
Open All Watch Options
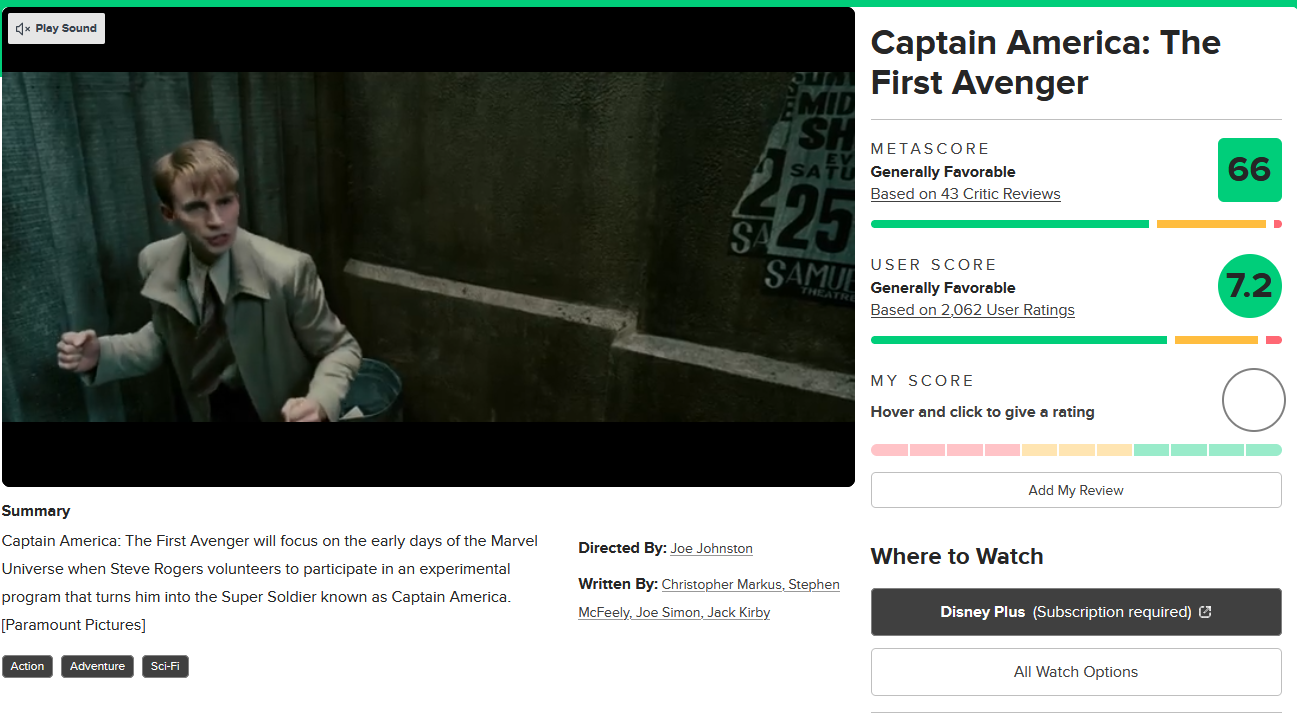click(x=1076, y=672)
